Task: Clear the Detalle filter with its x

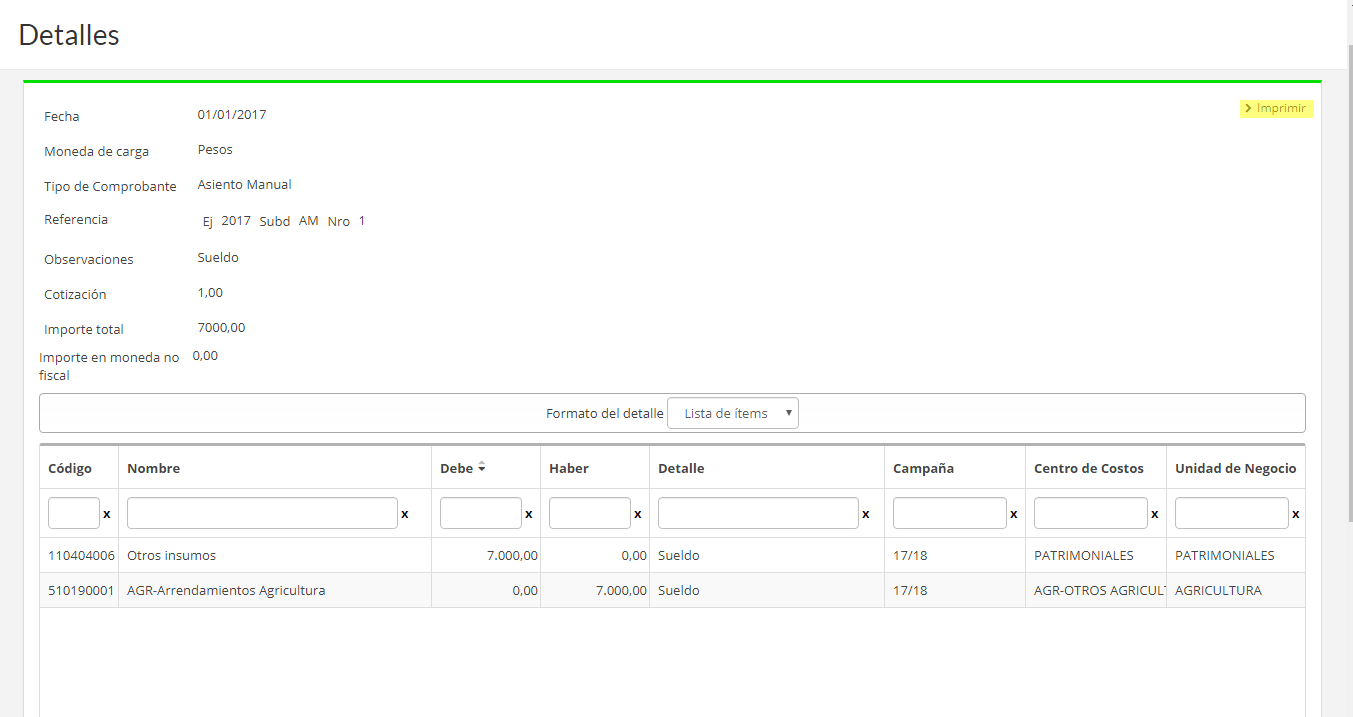Action: [x=866, y=514]
